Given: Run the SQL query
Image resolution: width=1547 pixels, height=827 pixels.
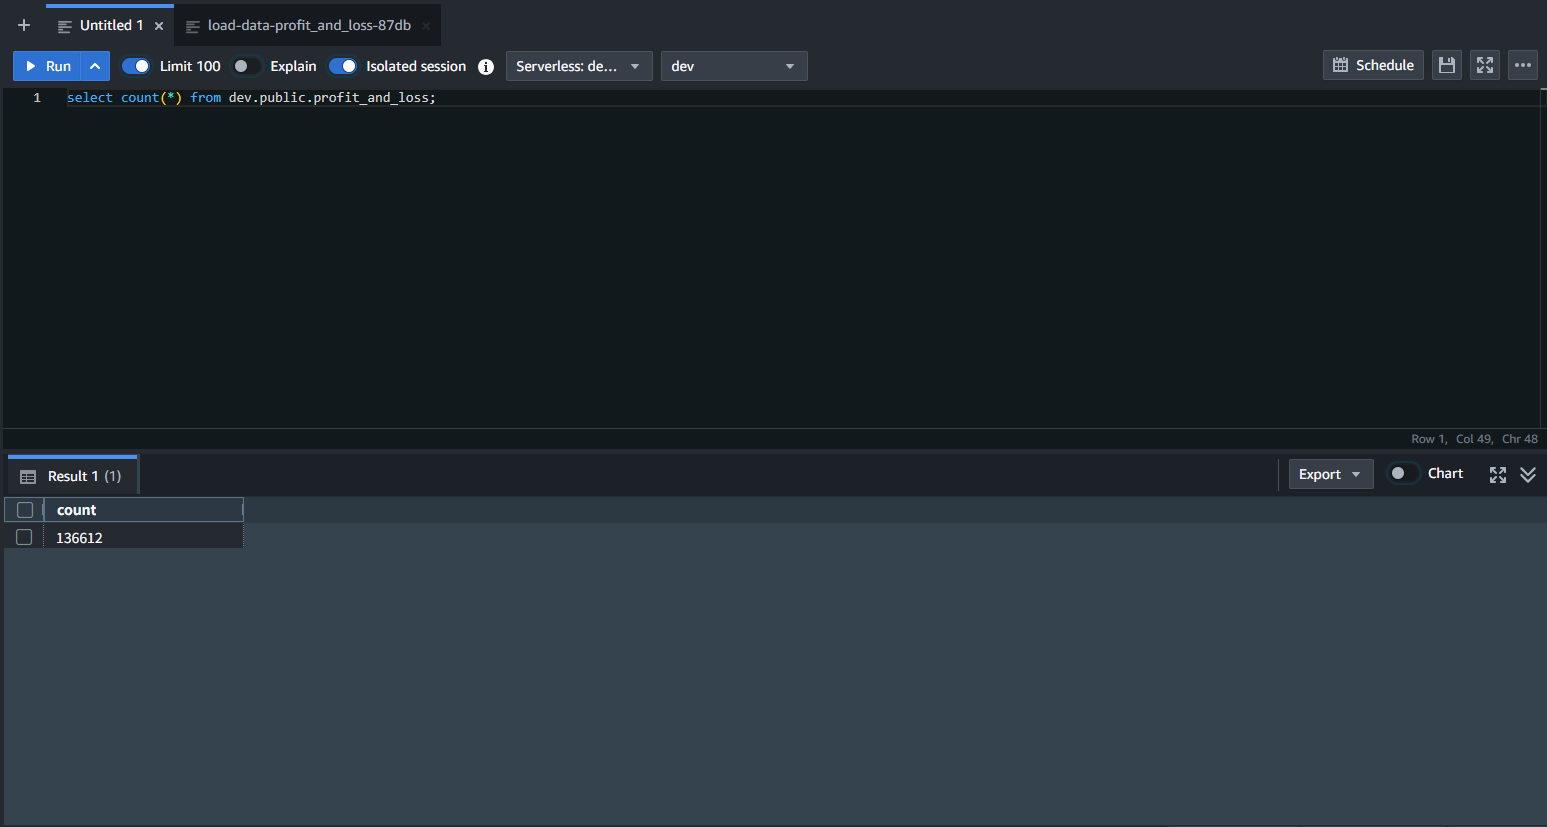Looking at the screenshot, I should click(47, 66).
